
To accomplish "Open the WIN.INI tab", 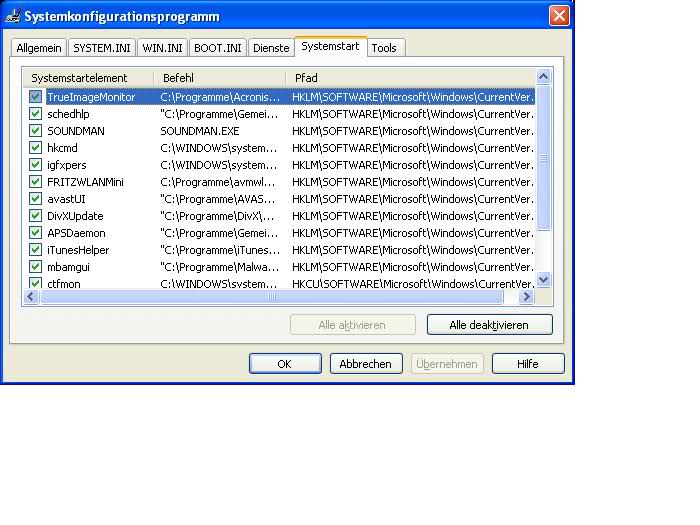I will 162,48.
